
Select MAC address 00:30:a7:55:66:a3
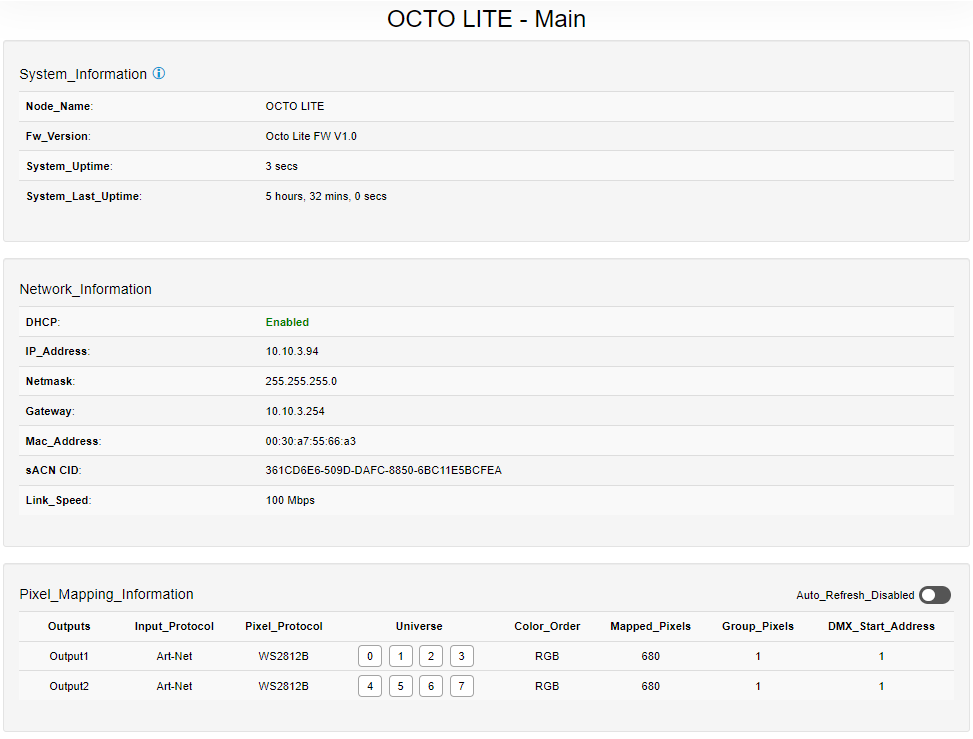(x=311, y=441)
